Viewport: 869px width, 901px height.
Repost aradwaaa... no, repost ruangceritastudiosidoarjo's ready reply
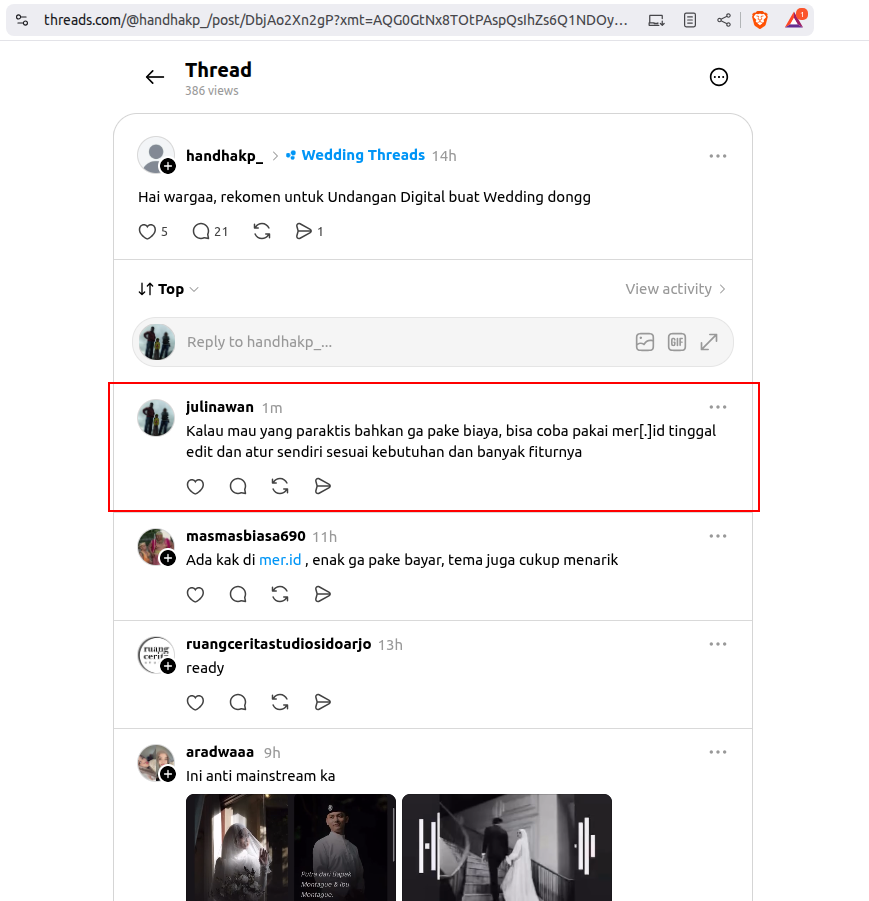280,702
